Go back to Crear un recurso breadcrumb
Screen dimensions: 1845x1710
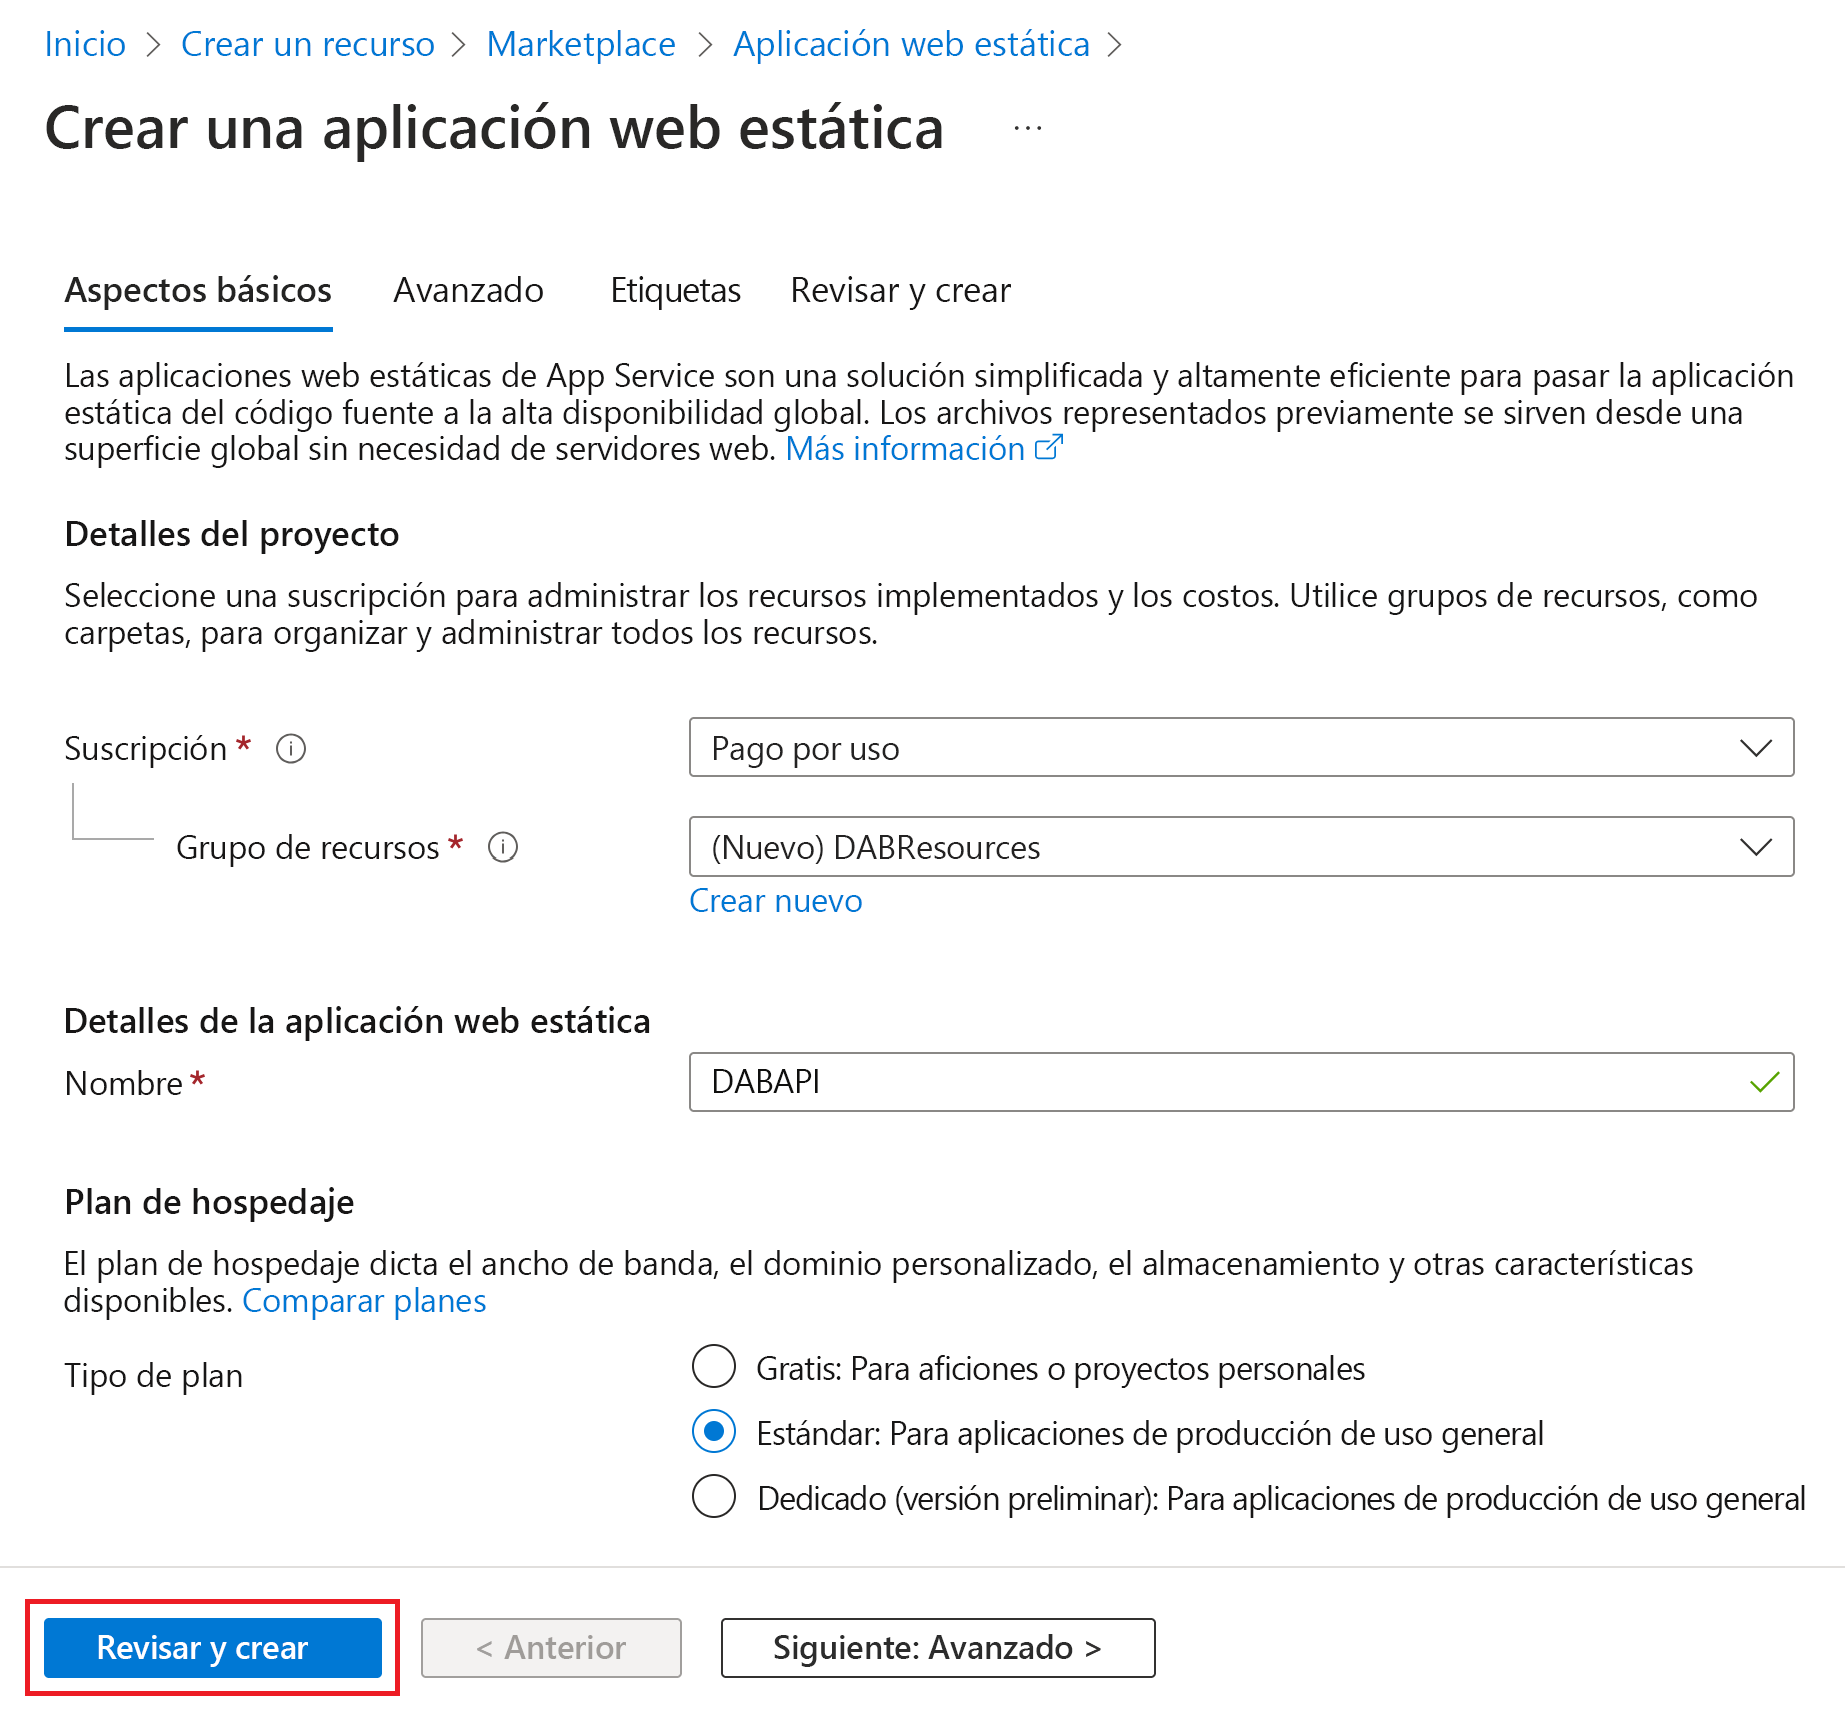(308, 44)
